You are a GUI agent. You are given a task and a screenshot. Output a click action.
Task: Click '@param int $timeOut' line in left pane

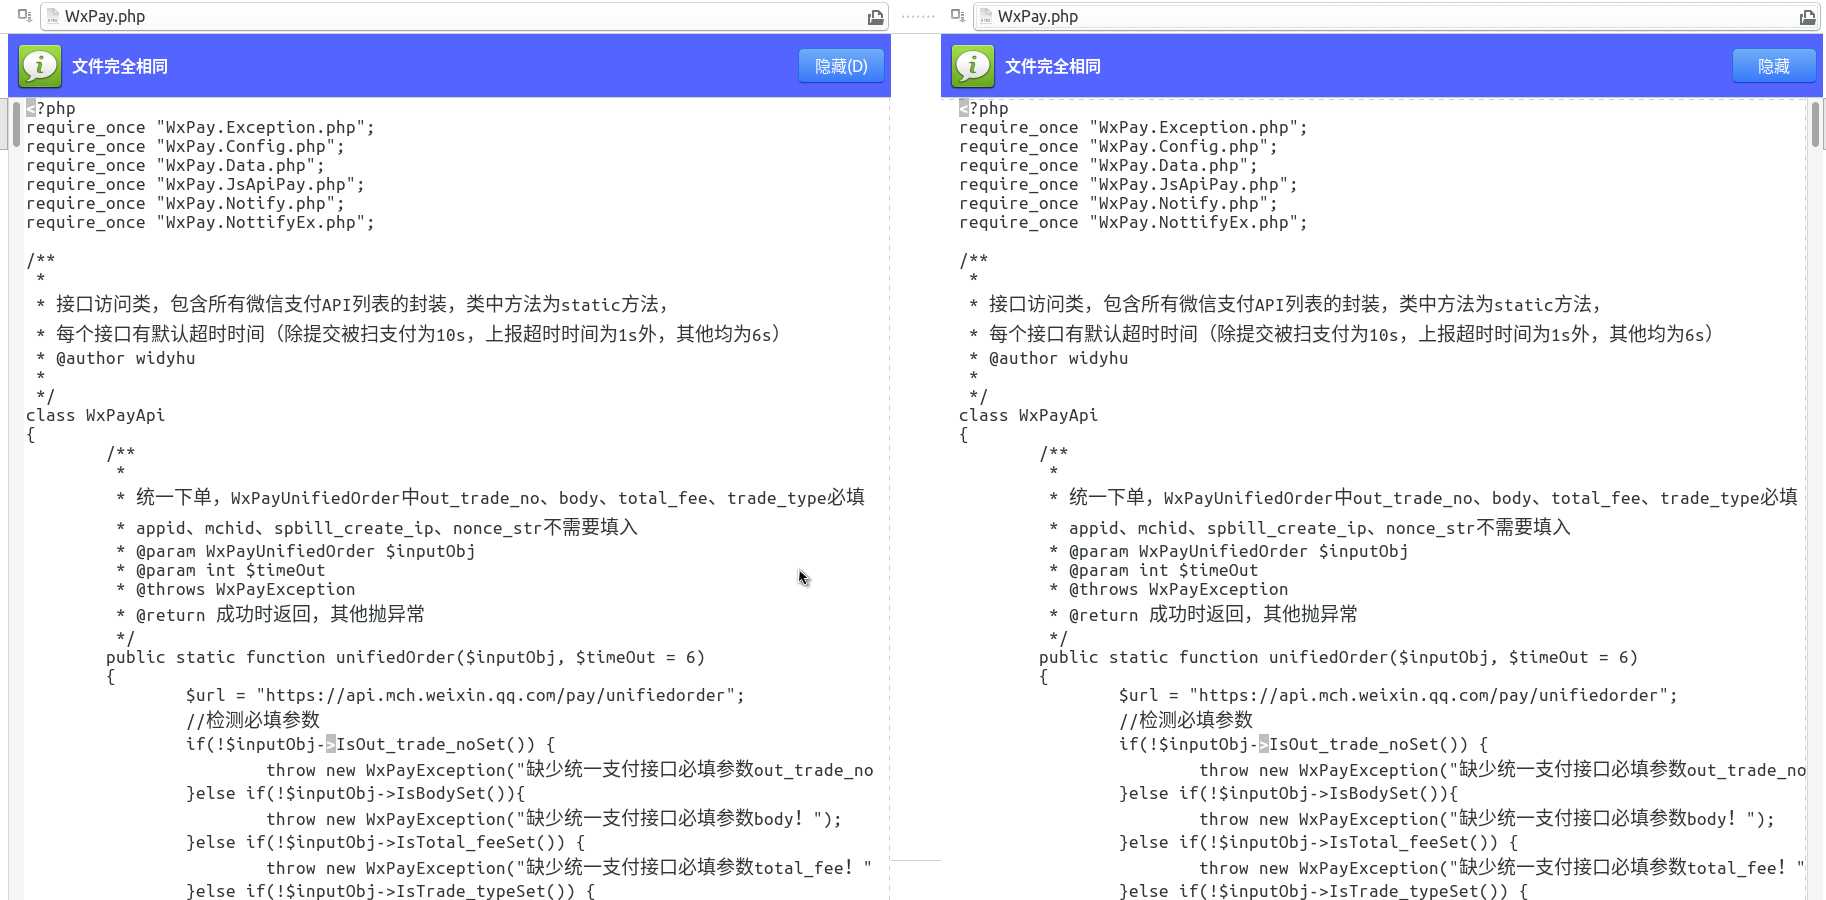click(230, 570)
